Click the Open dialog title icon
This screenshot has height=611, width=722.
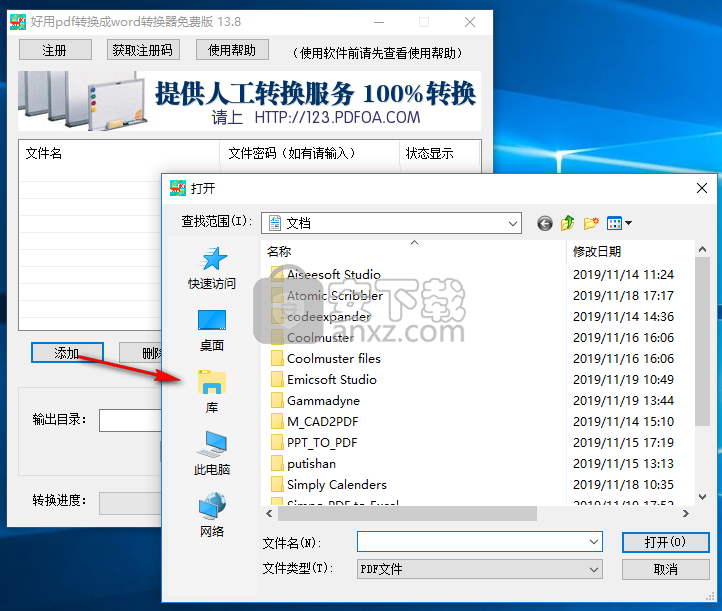178,188
